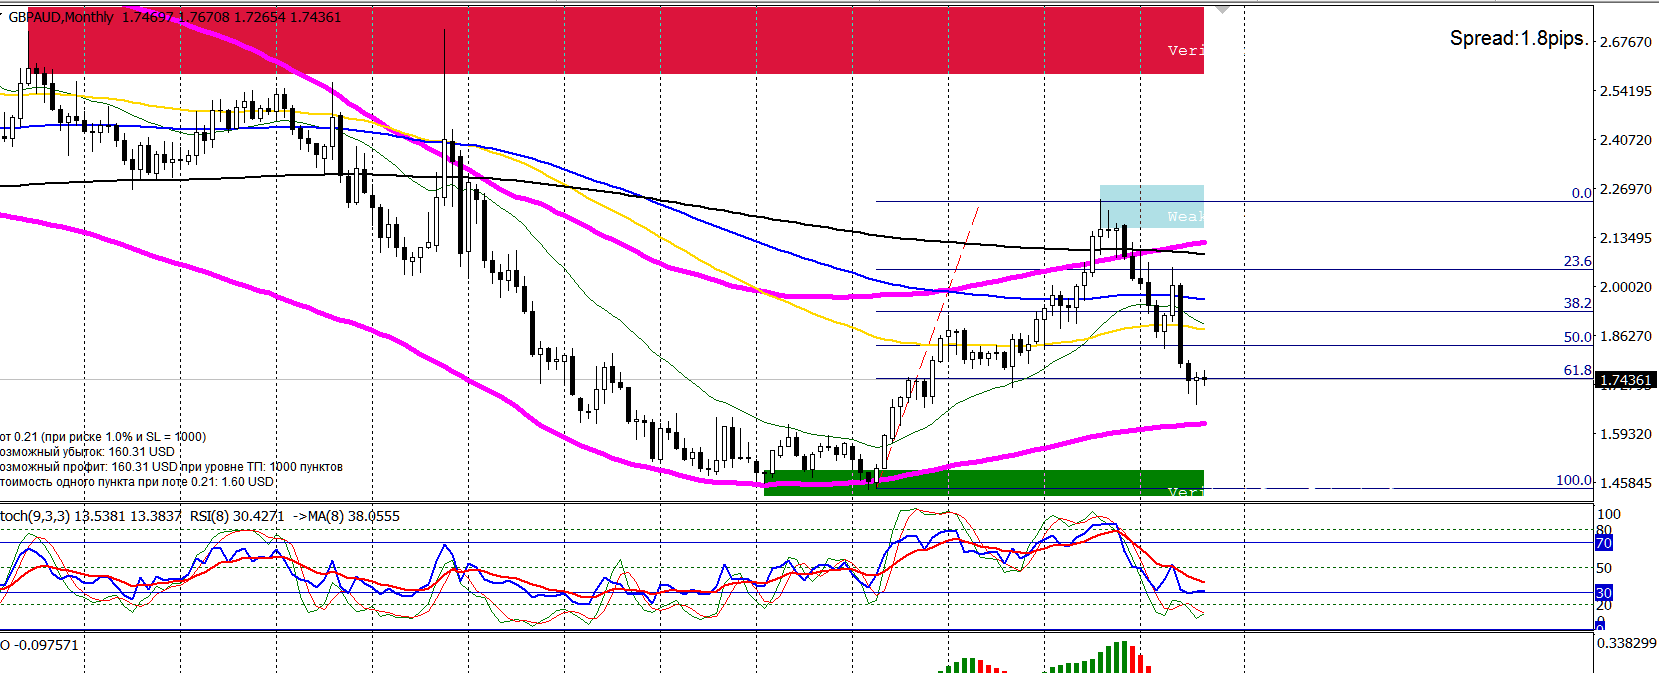
Task: Click the blue 30 level tag
Action: tap(1604, 593)
